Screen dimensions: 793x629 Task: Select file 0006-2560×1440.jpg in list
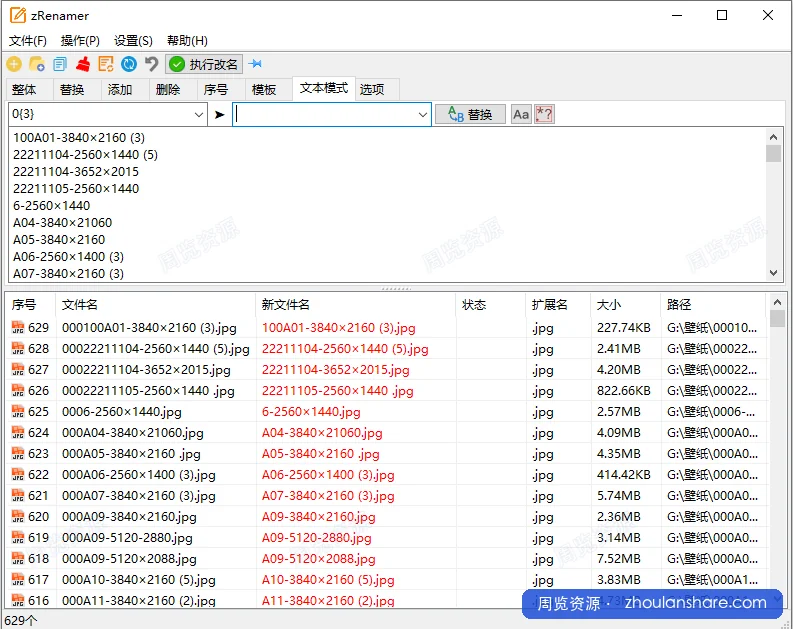(x=122, y=412)
